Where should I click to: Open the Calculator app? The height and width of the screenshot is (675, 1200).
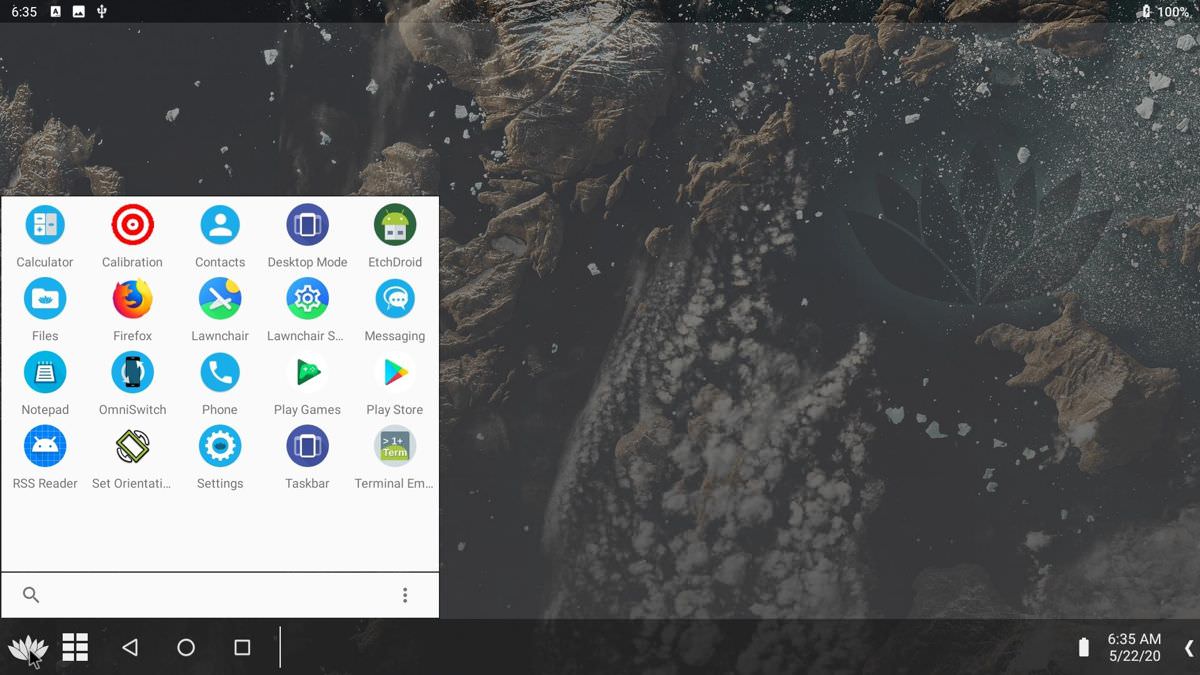pyautogui.click(x=45, y=225)
